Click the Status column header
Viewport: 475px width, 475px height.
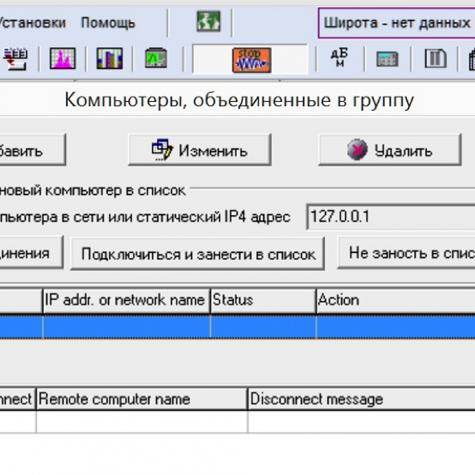point(263,300)
